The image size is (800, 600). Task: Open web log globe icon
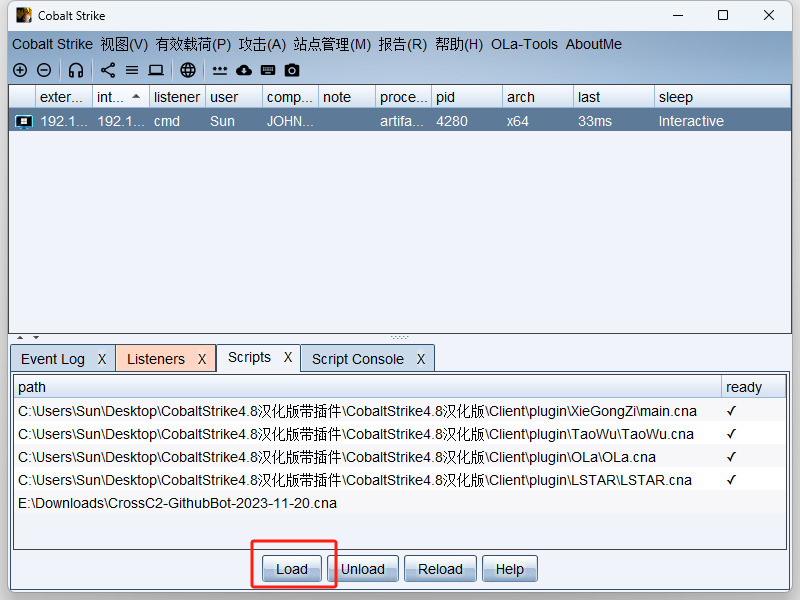(x=188, y=70)
